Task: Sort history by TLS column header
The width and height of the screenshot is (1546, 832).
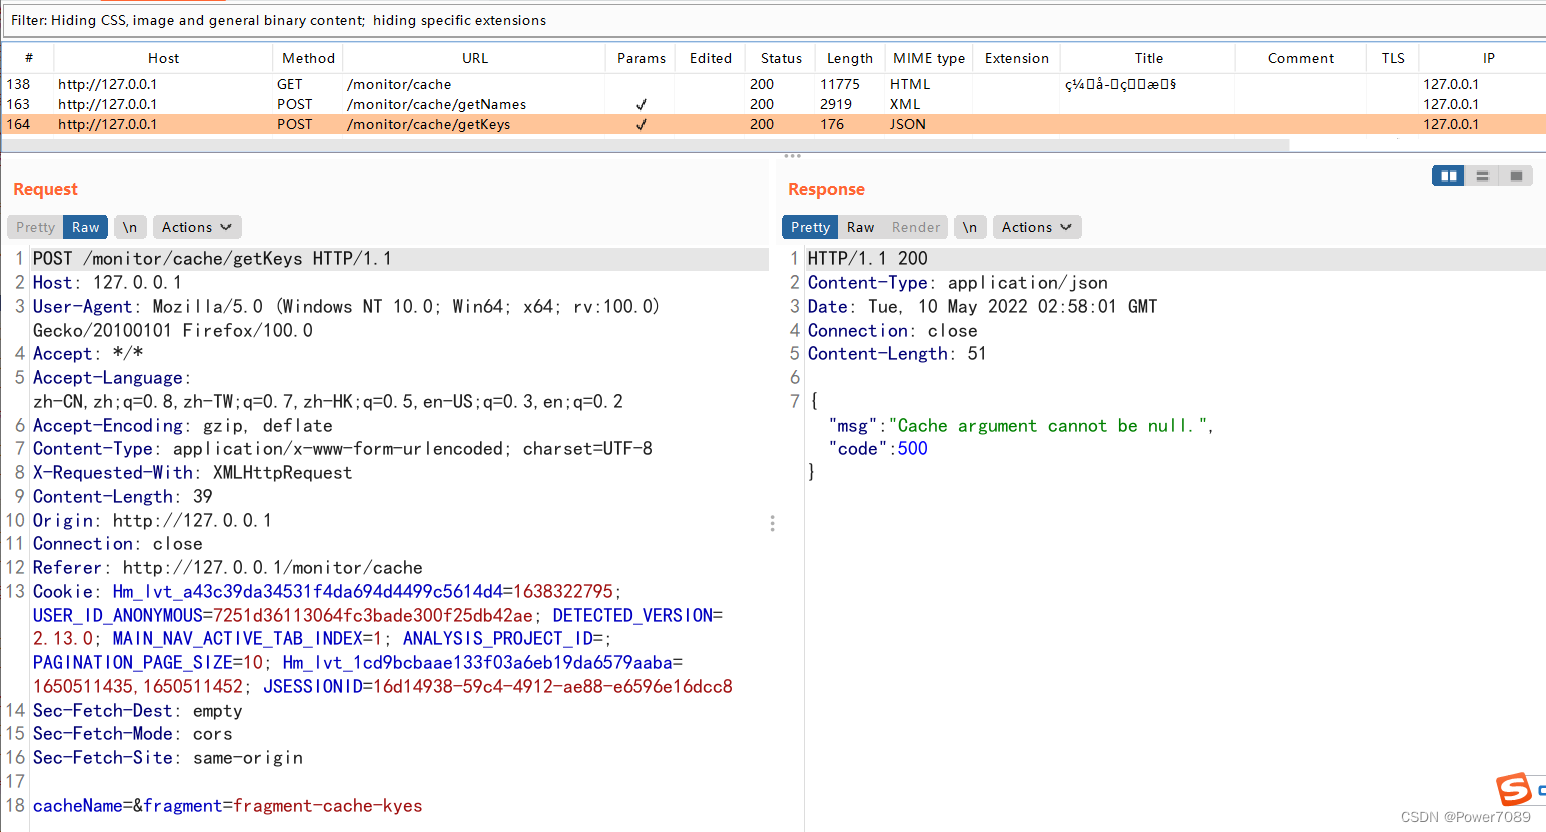Action: (x=1393, y=58)
